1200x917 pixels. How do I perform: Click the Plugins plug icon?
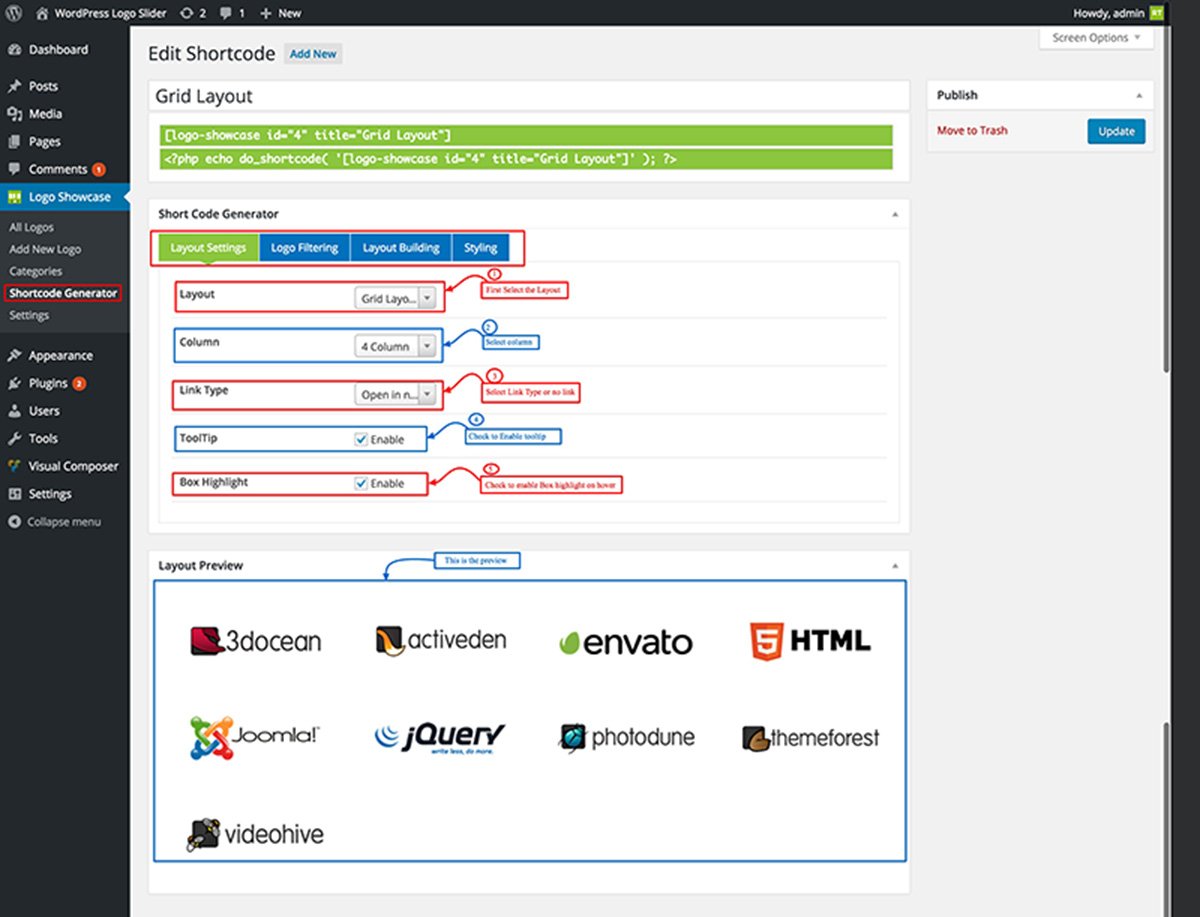coord(15,383)
